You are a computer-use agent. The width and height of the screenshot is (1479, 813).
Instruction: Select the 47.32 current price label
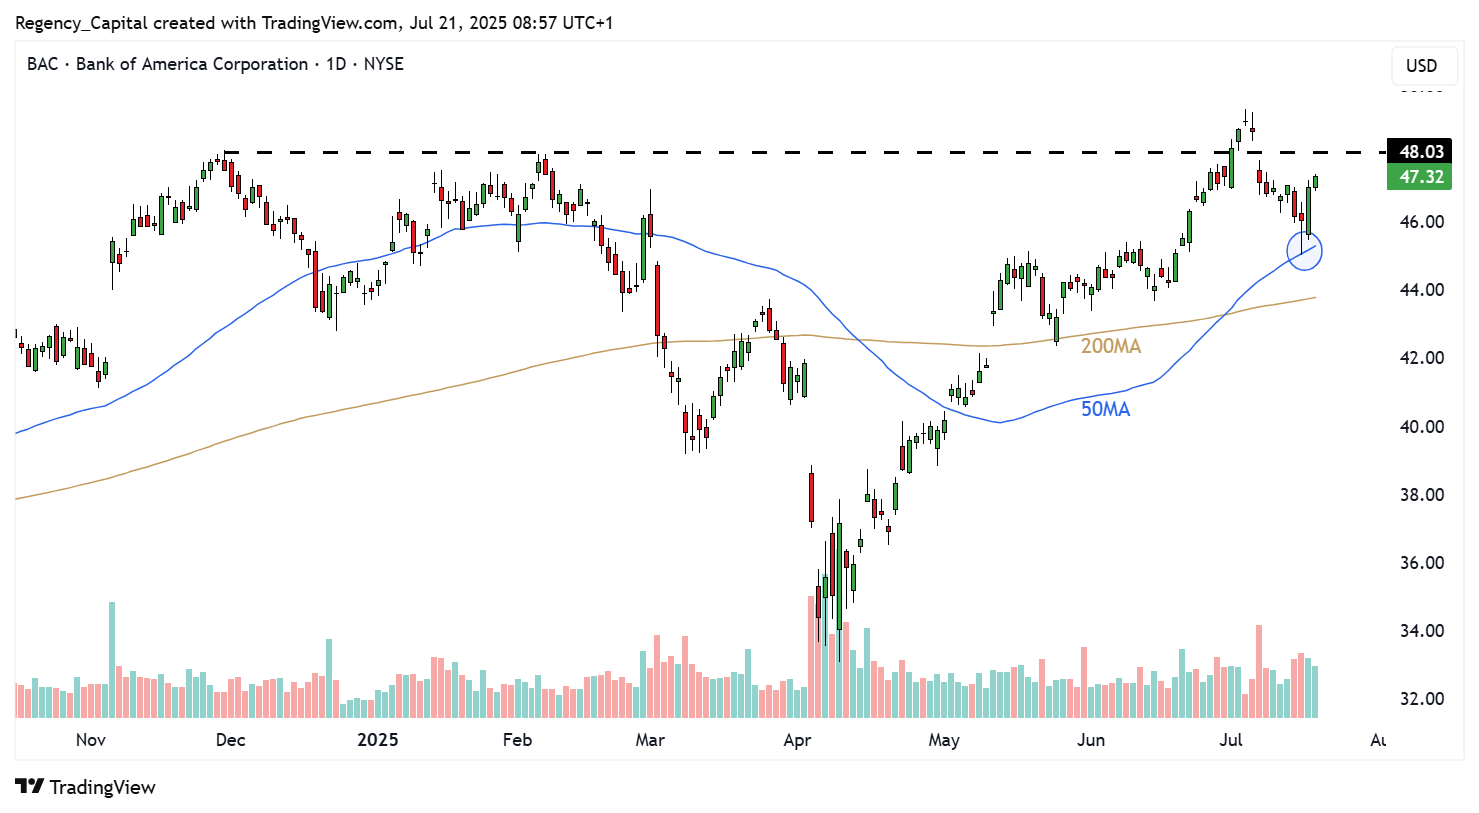tap(1420, 177)
